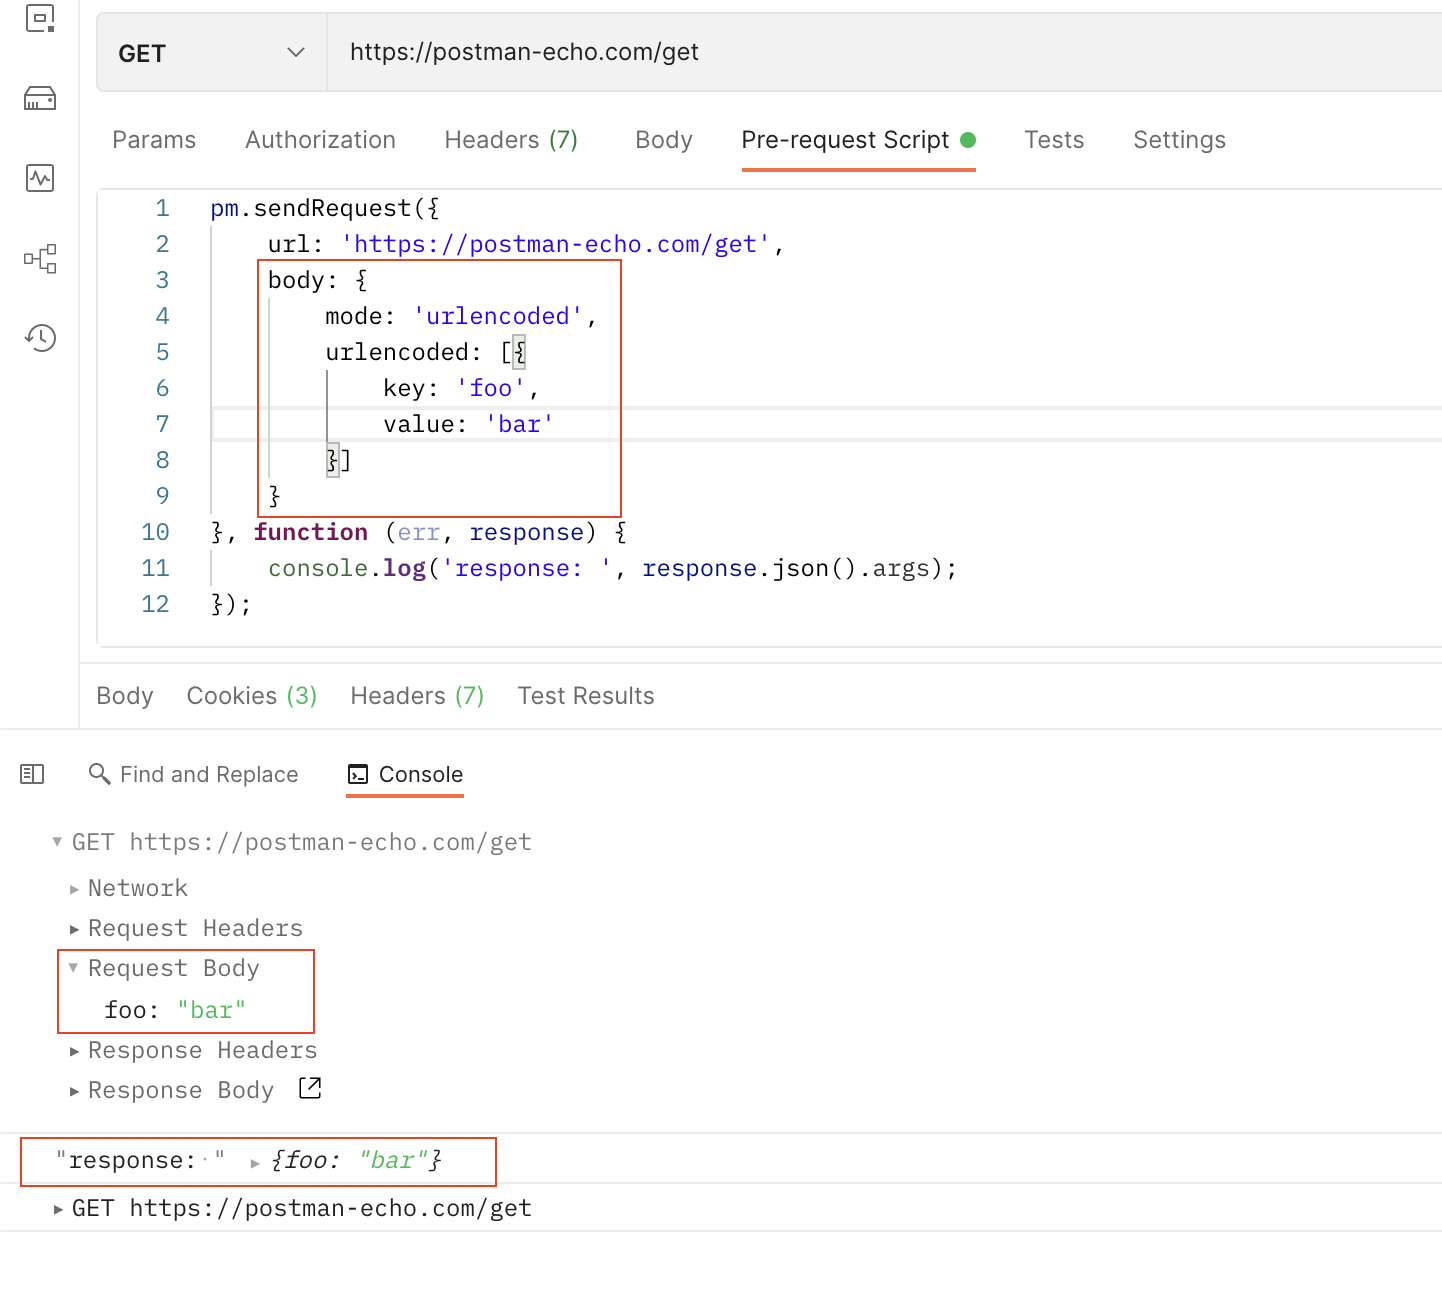Image resolution: width=1442 pixels, height=1312 pixels.
Task: Select the Collections icon at sidebar top
Action: pos(40,18)
